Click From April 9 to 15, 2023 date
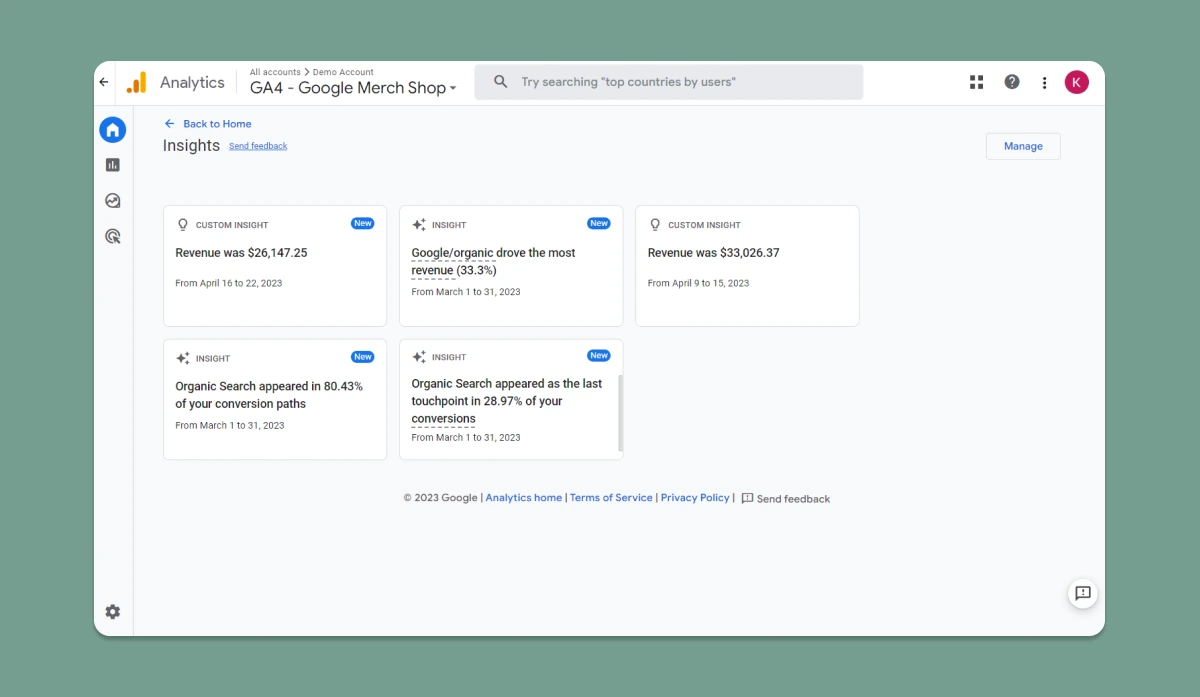 click(x=698, y=284)
